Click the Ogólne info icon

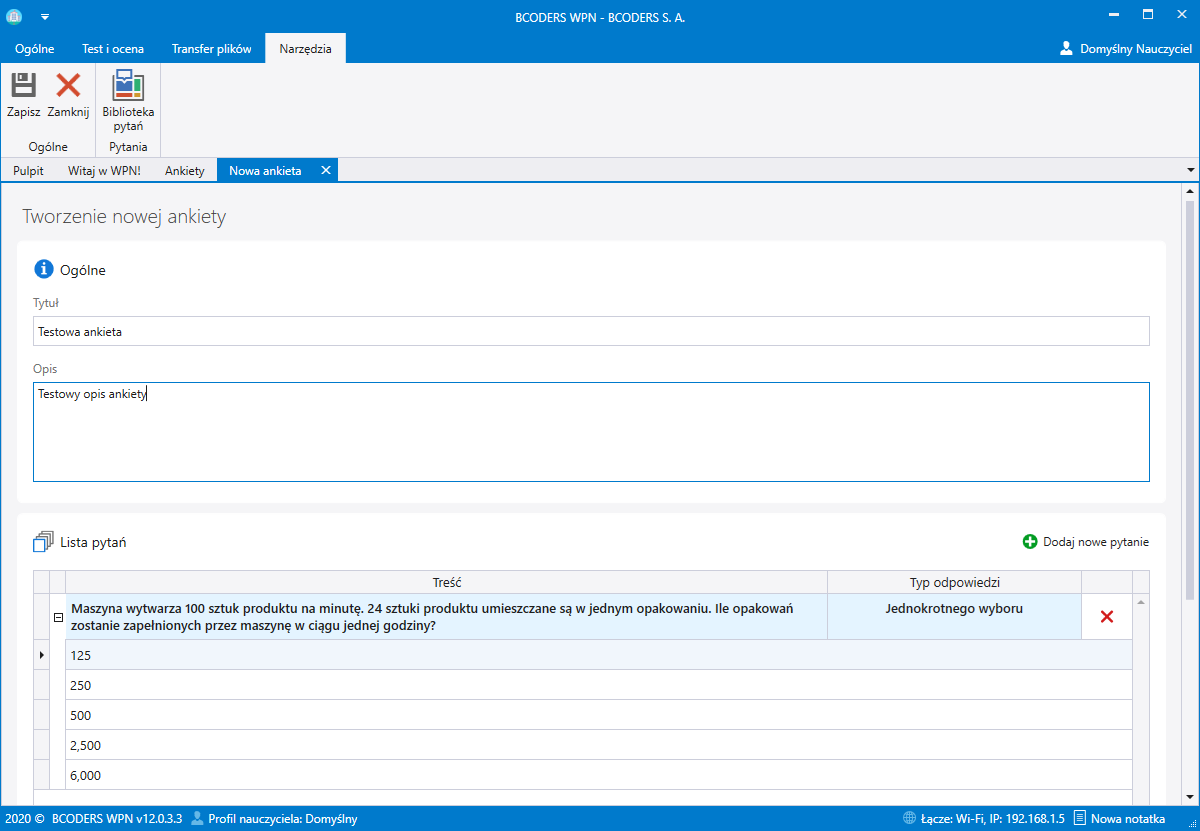[x=43, y=269]
